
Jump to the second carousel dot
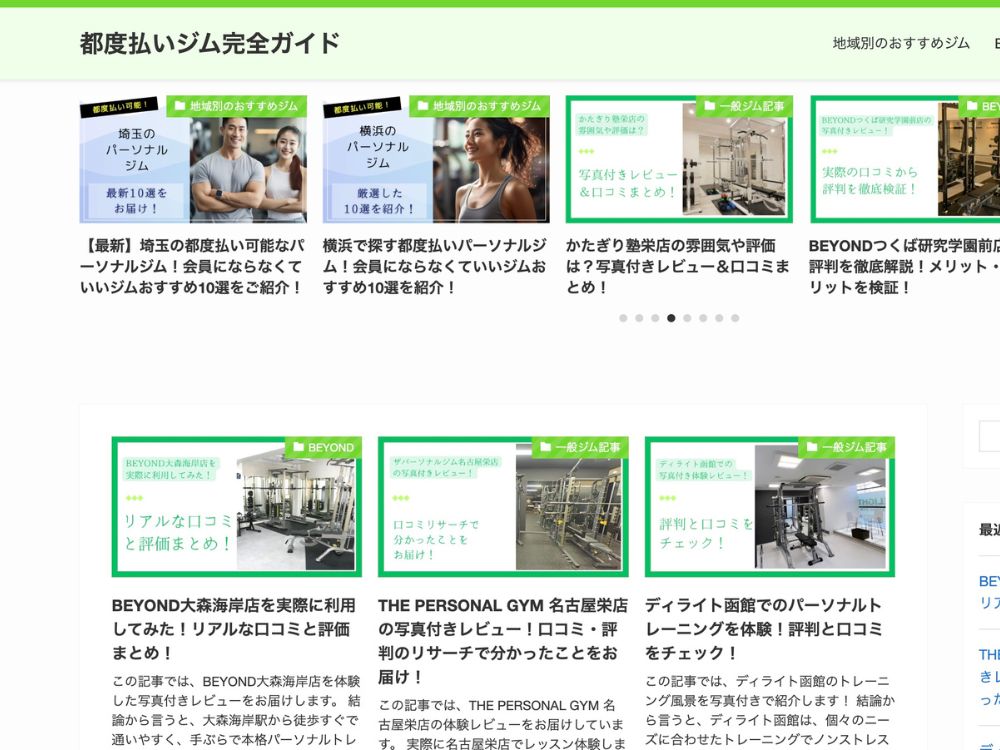[x=639, y=318]
